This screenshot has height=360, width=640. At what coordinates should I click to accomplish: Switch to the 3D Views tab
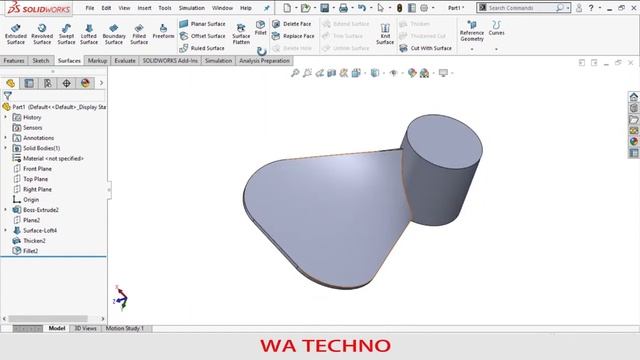[x=85, y=328]
